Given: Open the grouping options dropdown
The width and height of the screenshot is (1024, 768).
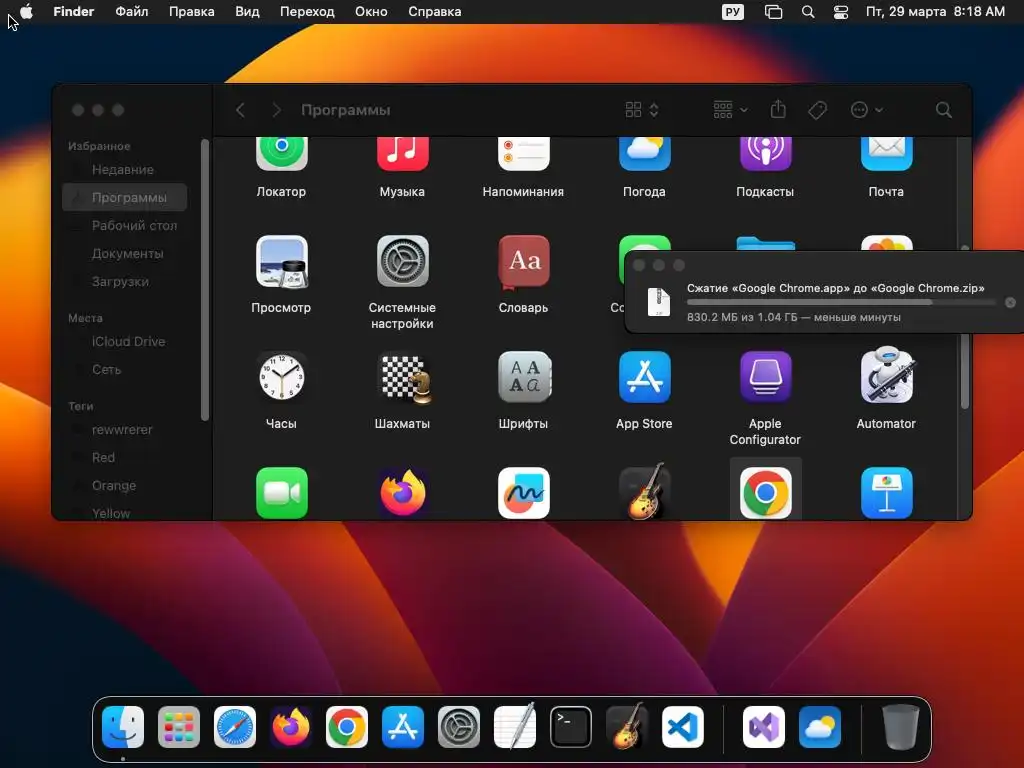Looking at the screenshot, I should [730, 110].
